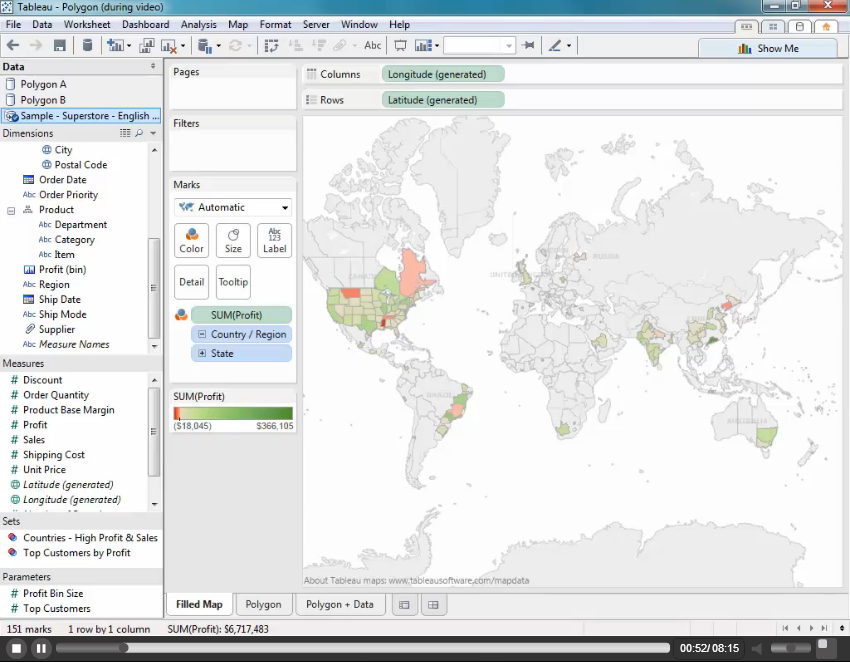Viewport: 850px width, 662px height.
Task: Open the Analysis menu
Action: coord(198,24)
